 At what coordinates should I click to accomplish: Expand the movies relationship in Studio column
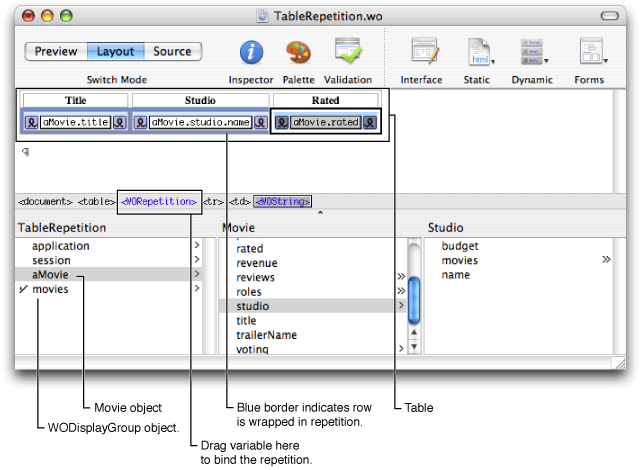[605, 260]
